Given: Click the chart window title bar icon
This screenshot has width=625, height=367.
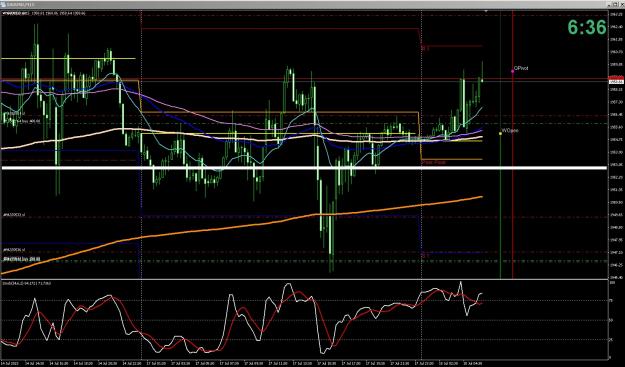Looking at the screenshot, I should pyautogui.click(x=3, y=4).
